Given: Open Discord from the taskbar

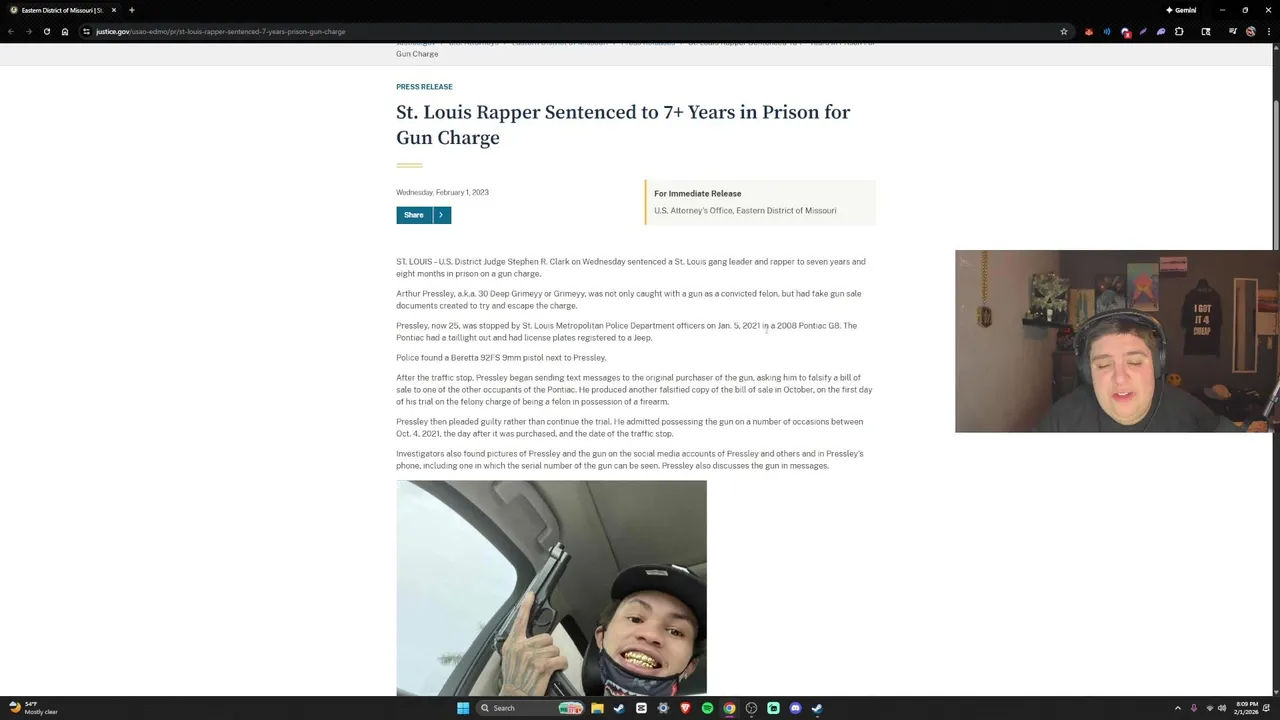Looking at the screenshot, I should (795, 708).
